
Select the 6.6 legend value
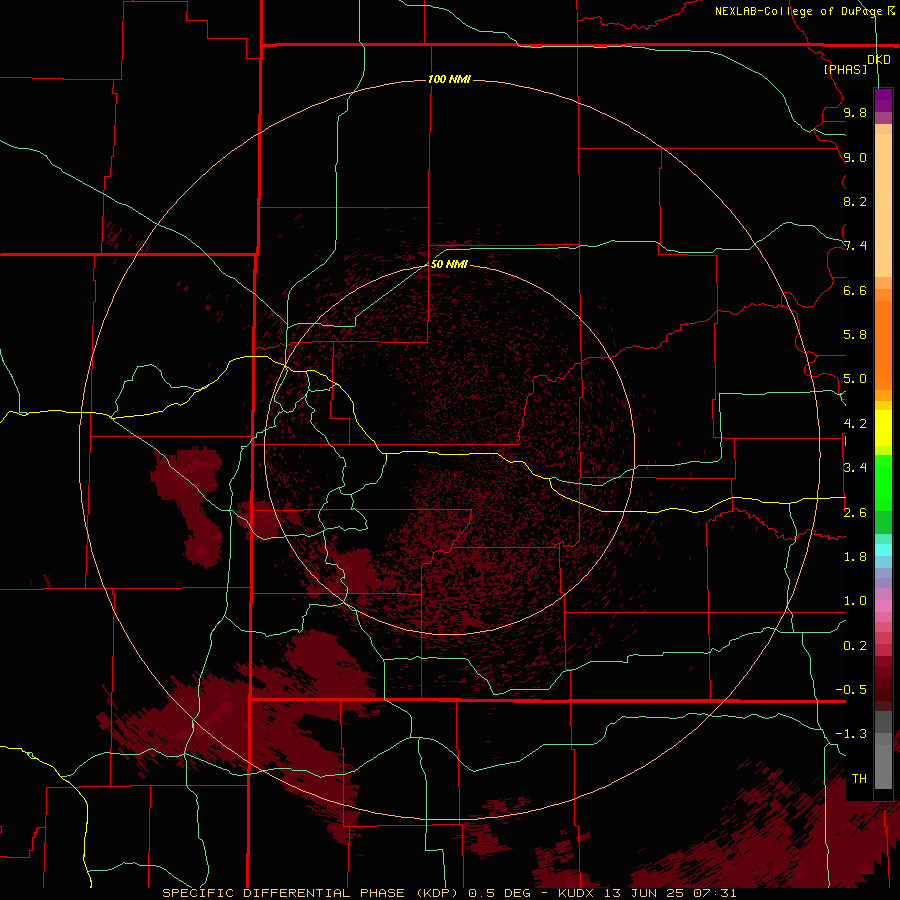click(855, 290)
